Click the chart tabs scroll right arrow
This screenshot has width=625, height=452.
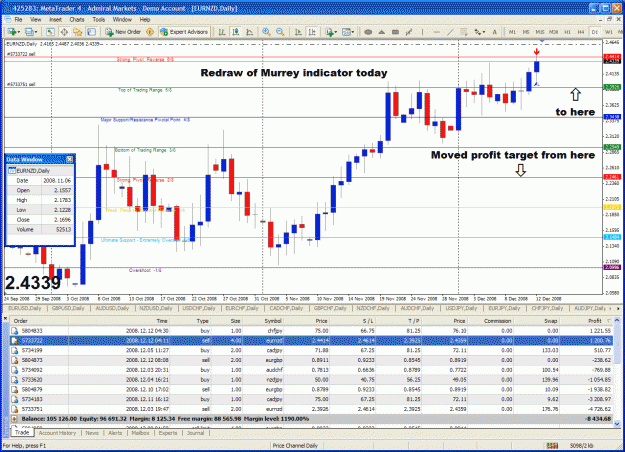(619, 308)
